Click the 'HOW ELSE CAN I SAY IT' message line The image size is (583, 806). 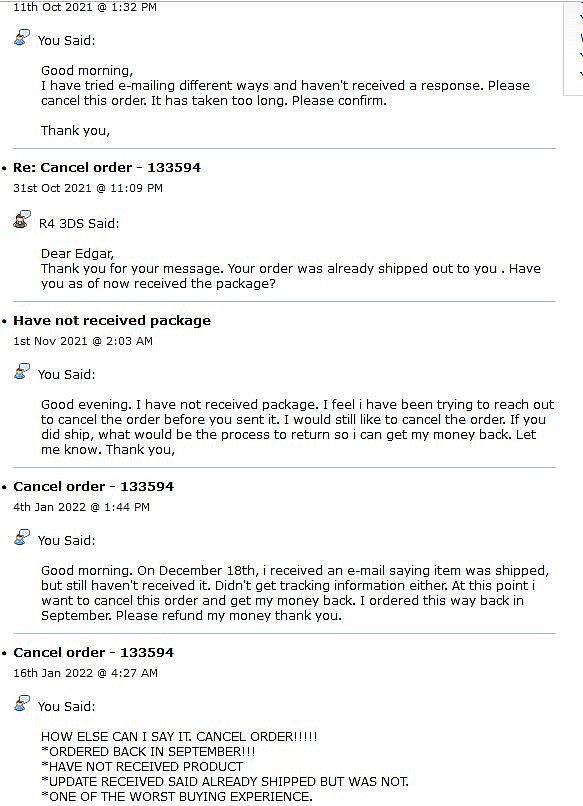tap(179, 737)
